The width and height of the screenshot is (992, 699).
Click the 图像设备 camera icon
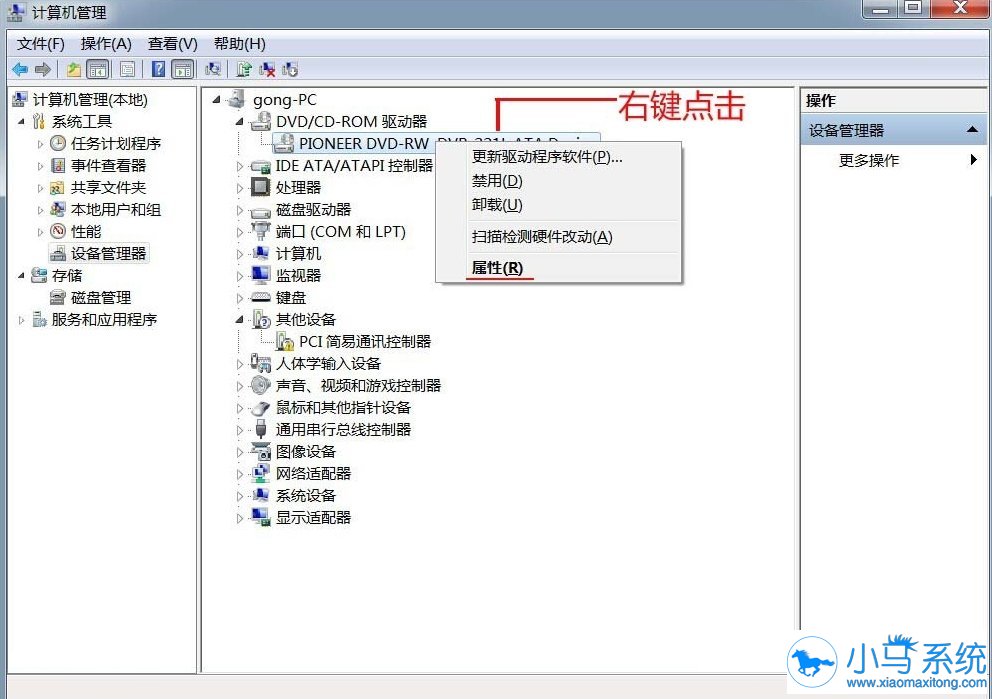pos(261,452)
